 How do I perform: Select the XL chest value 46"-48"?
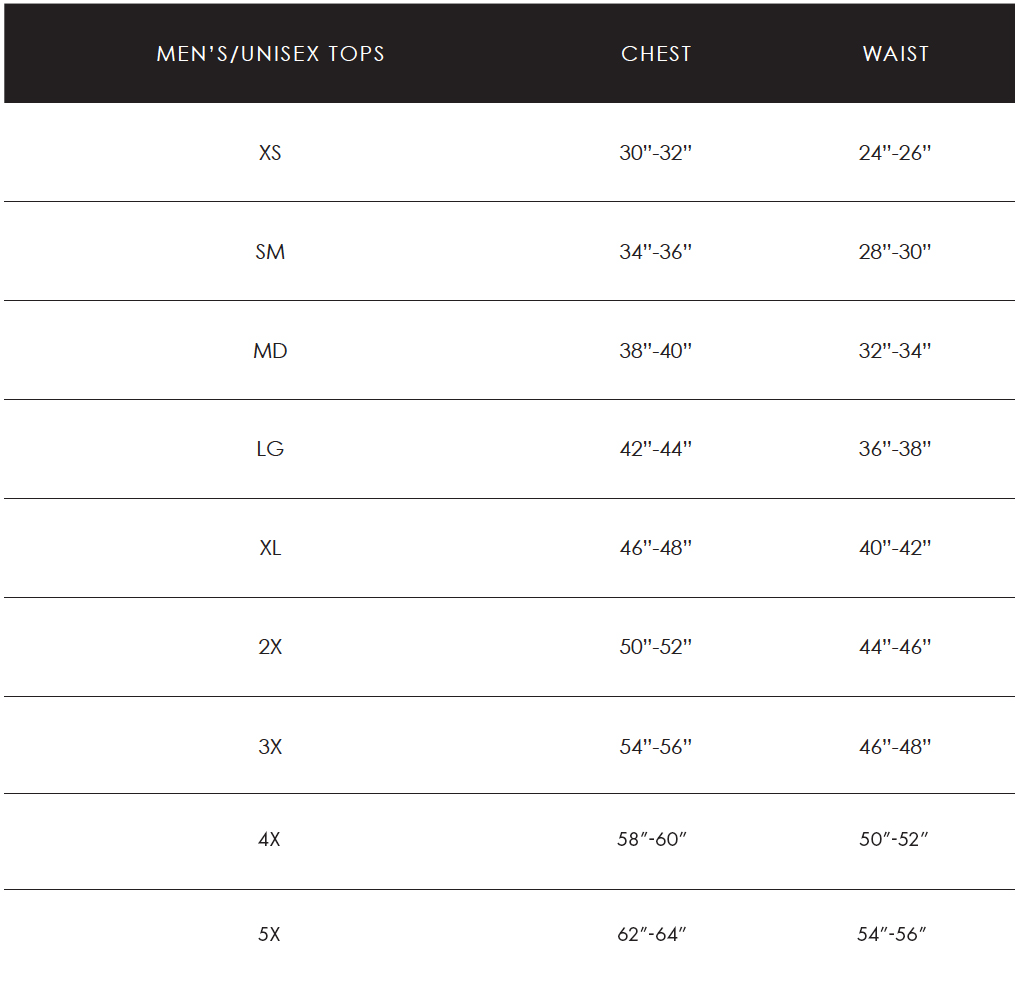[x=656, y=548]
